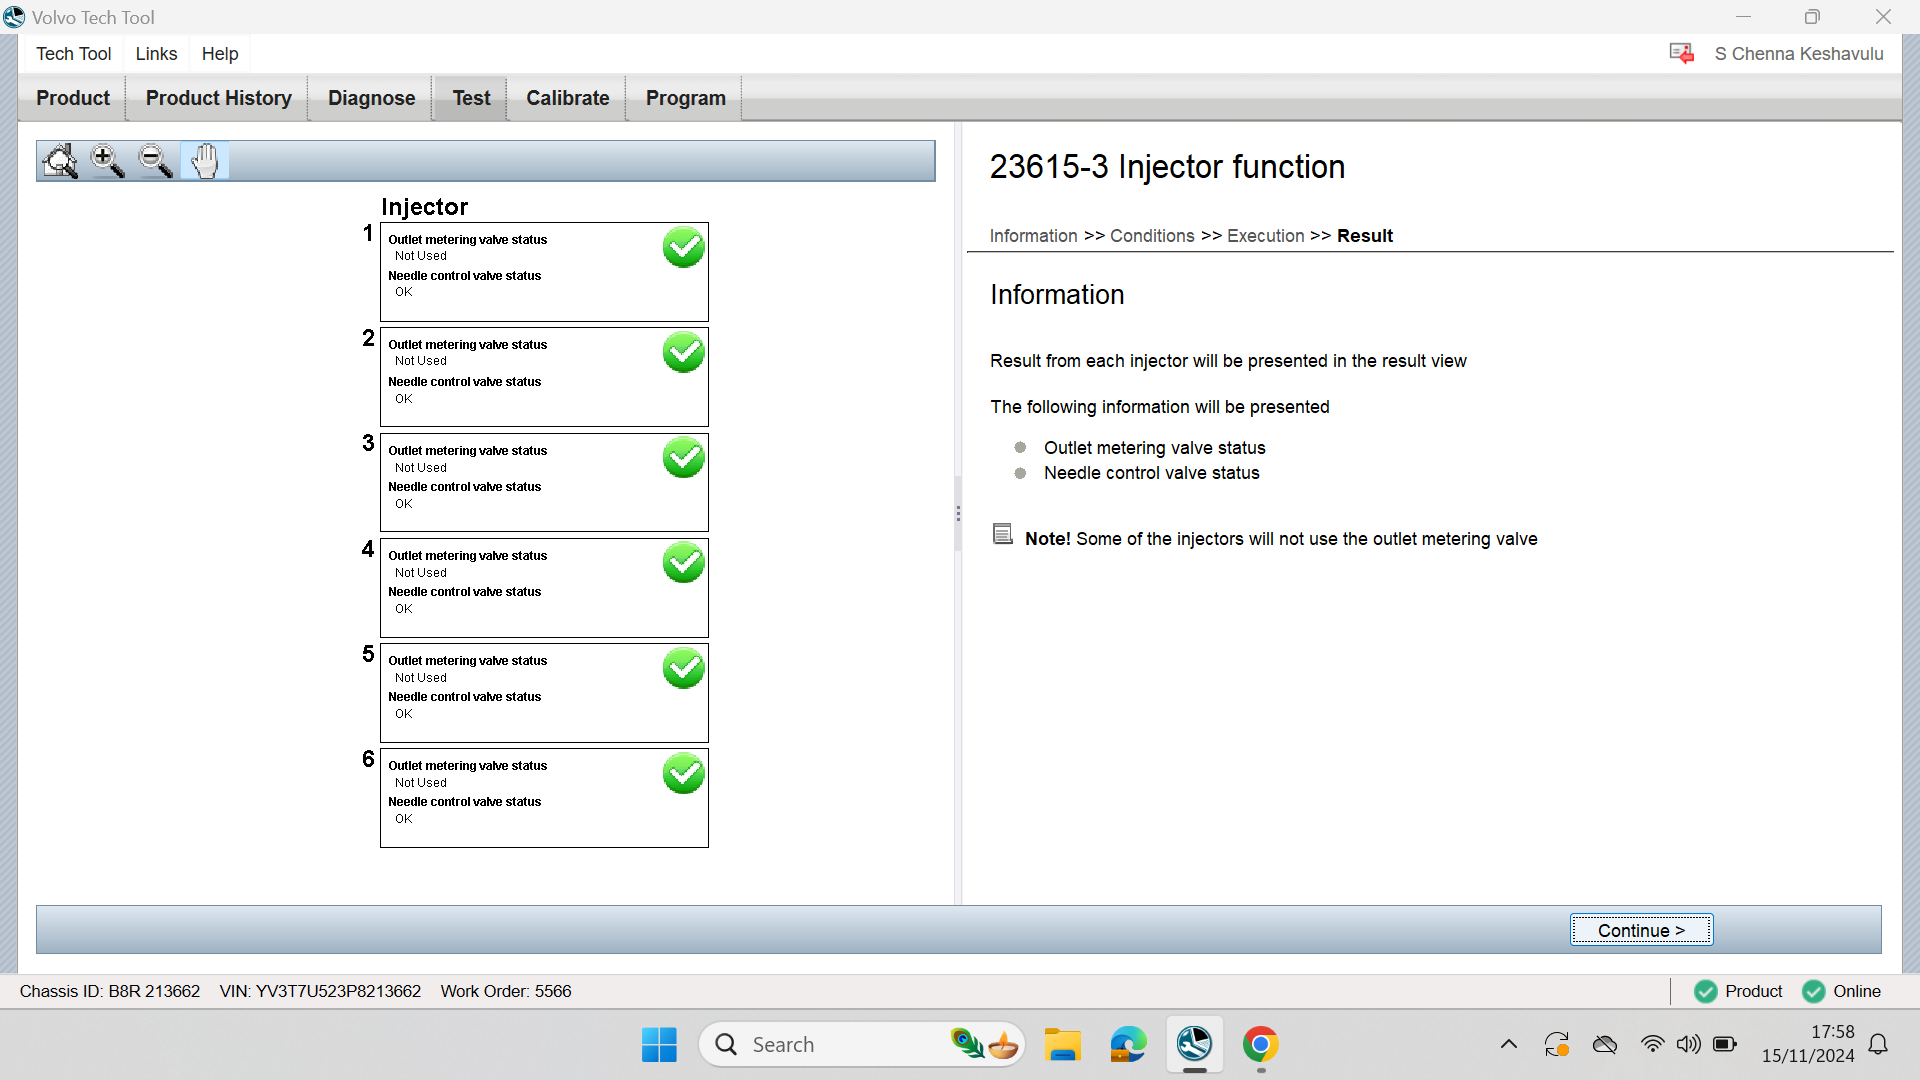Click the Windows taskbar Search box

(x=861, y=1044)
